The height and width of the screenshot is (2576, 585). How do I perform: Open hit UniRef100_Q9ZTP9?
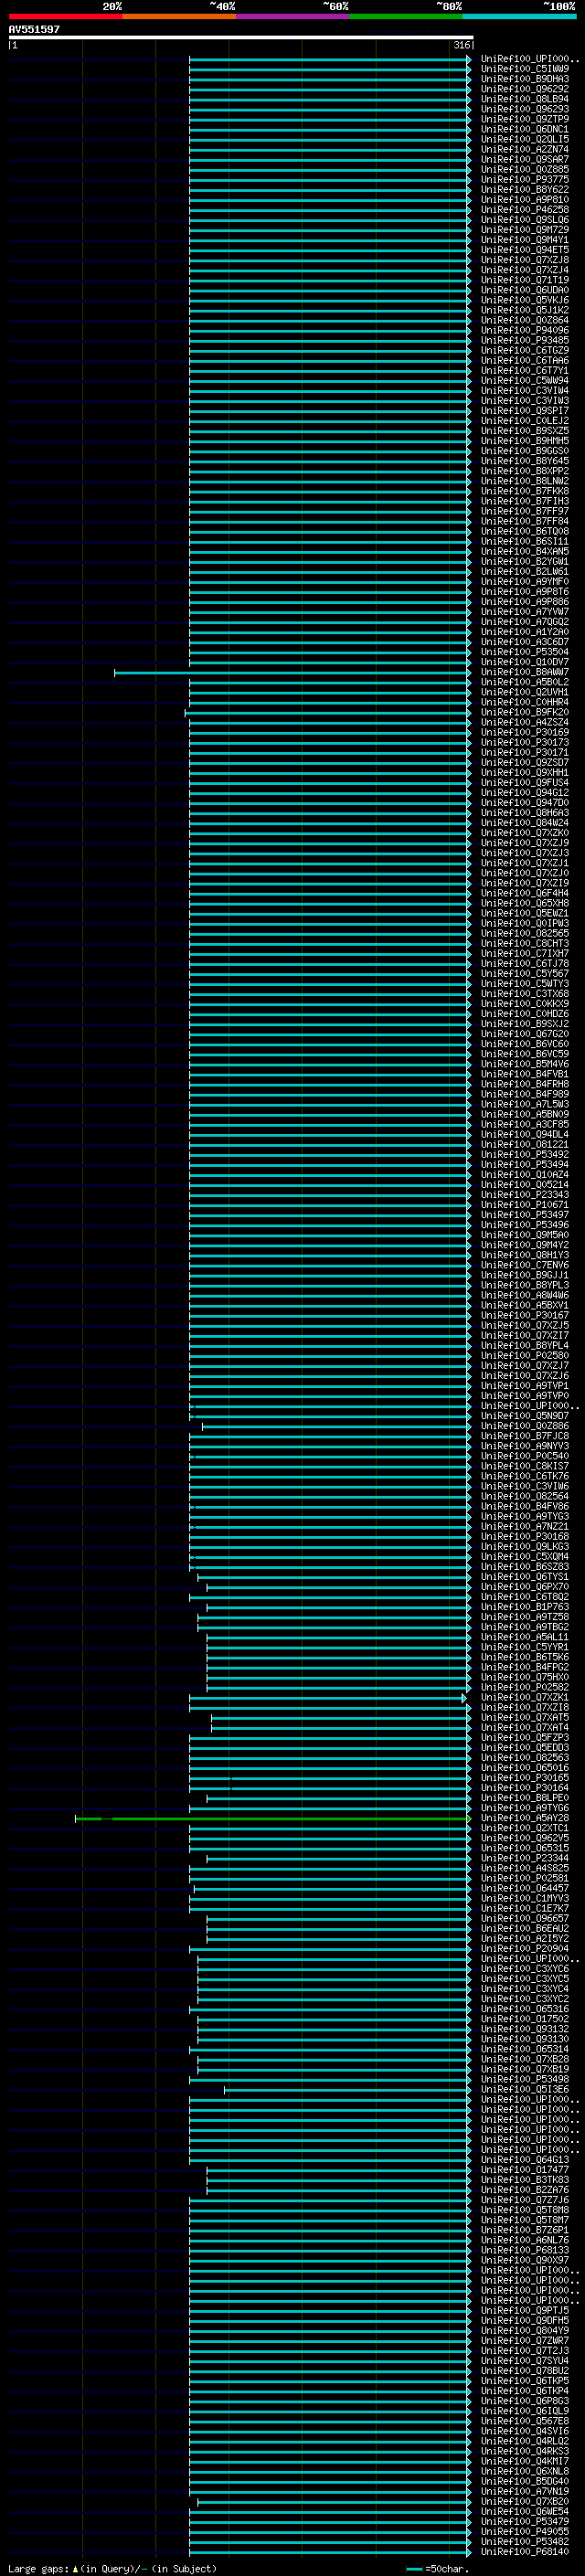(x=525, y=119)
